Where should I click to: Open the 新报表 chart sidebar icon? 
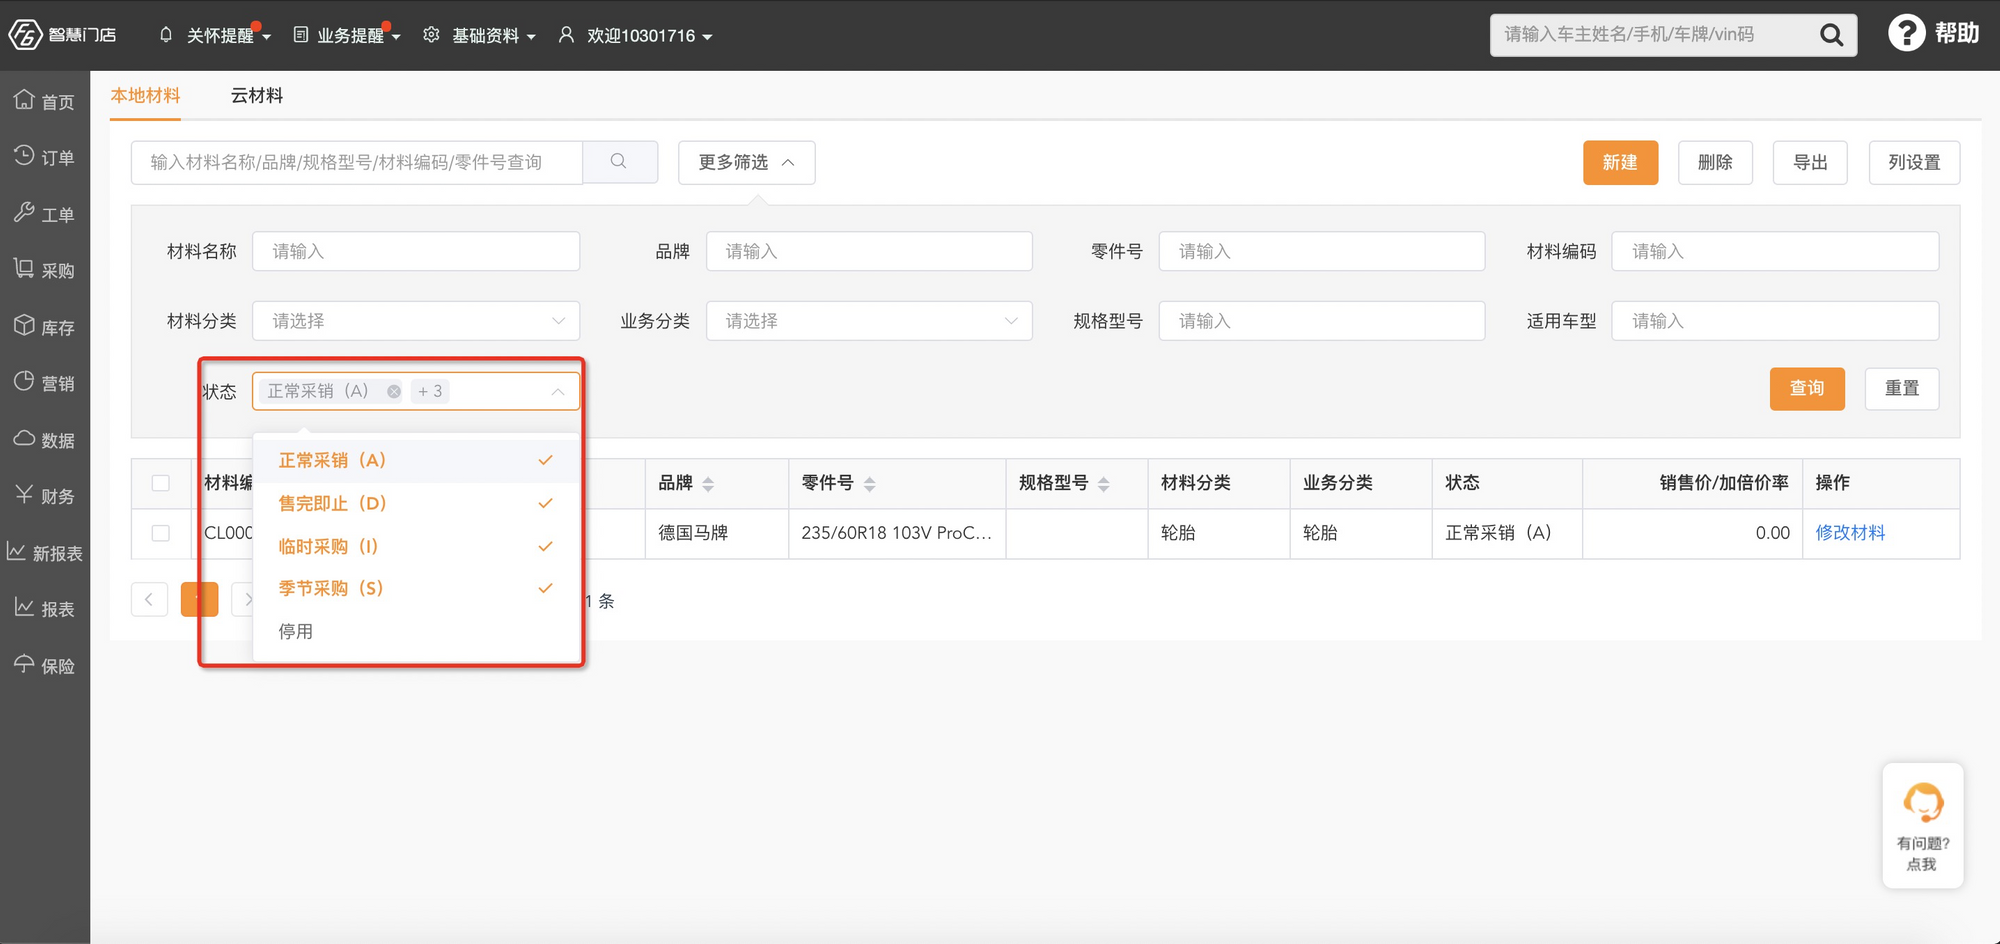coord(16,552)
